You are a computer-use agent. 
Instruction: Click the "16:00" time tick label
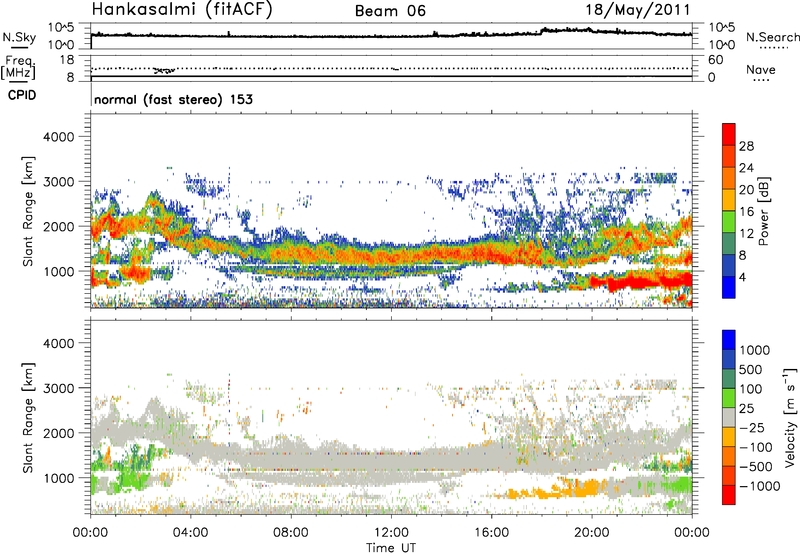pos(491,533)
